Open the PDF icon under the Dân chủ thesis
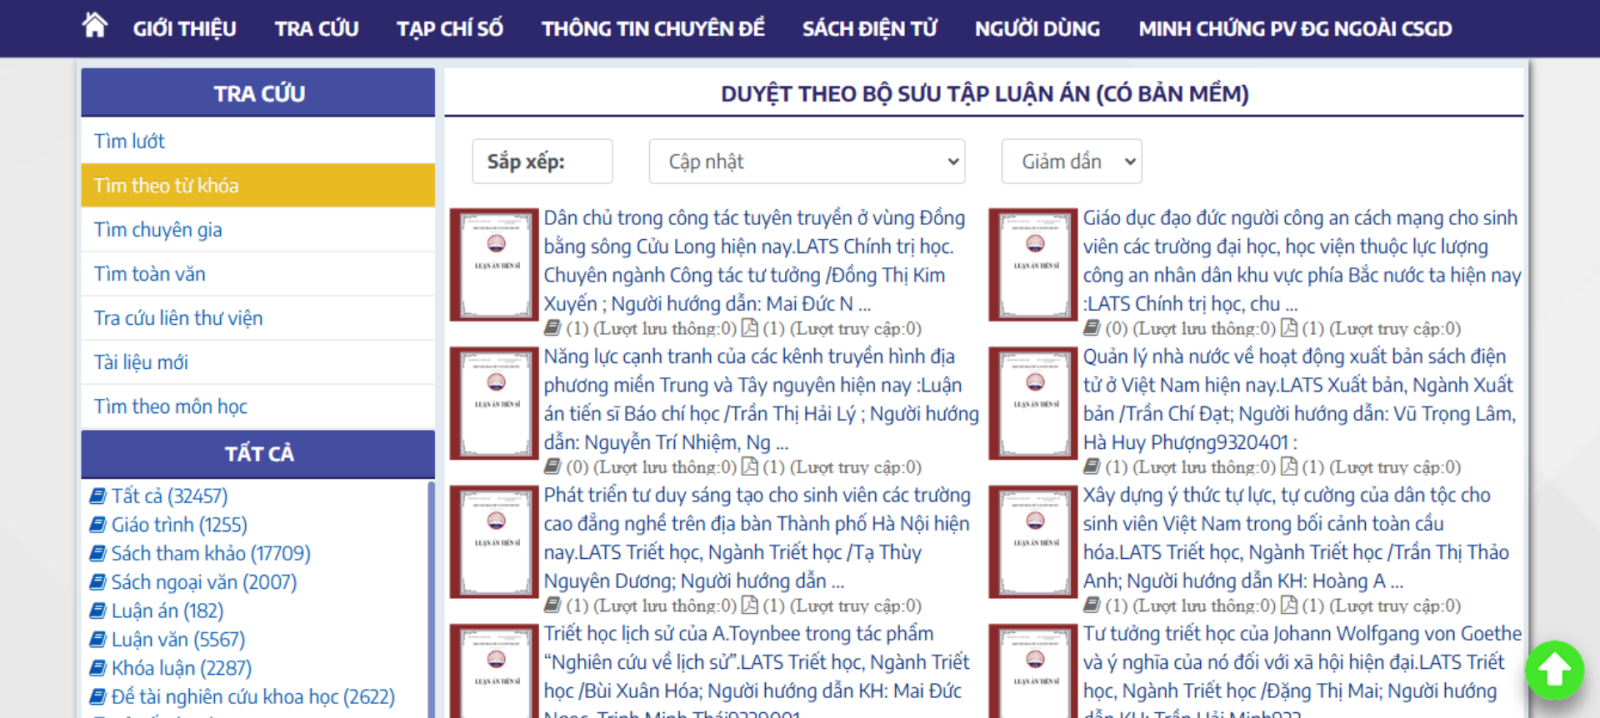Viewport: 1600px width, 718px height. click(749, 328)
